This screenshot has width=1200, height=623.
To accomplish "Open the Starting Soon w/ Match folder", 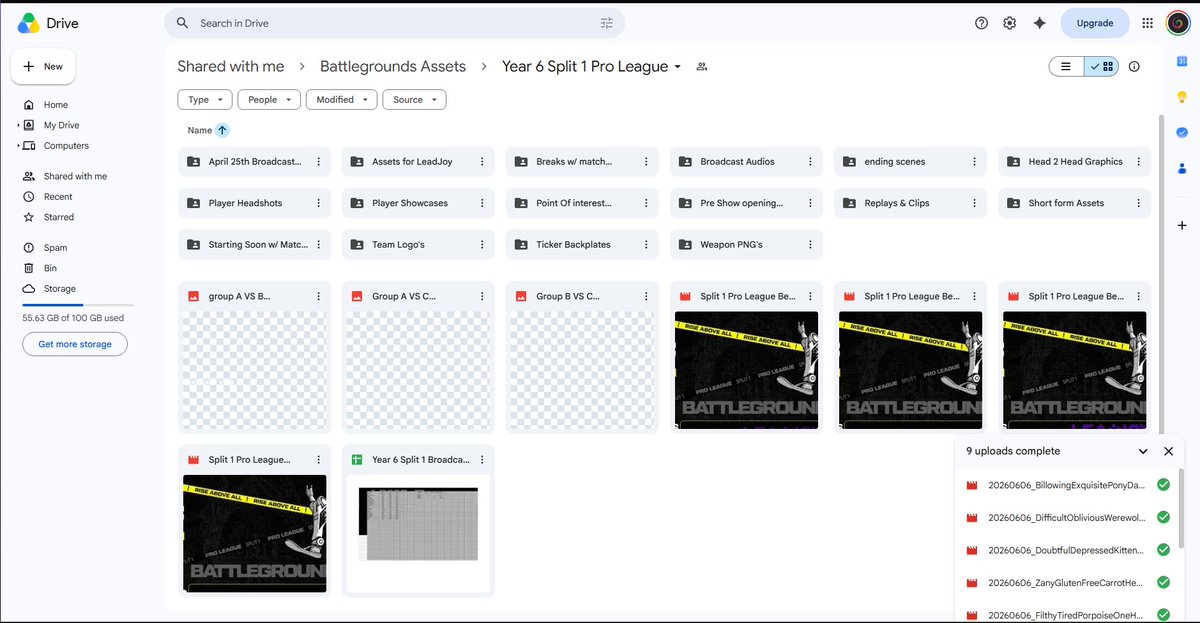I will pos(254,244).
